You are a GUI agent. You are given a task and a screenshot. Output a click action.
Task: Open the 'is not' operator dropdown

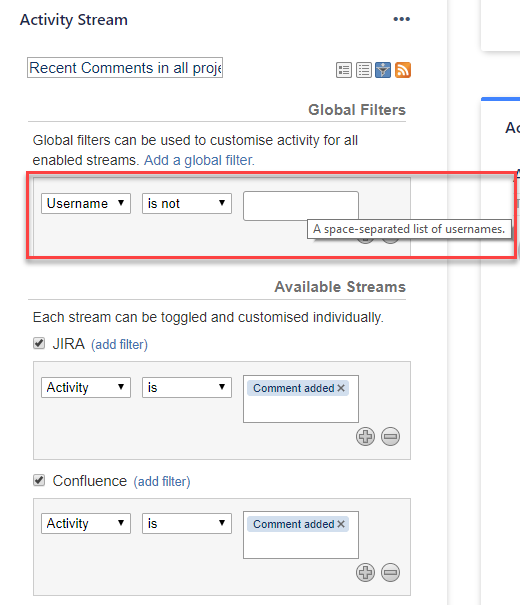pos(187,203)
